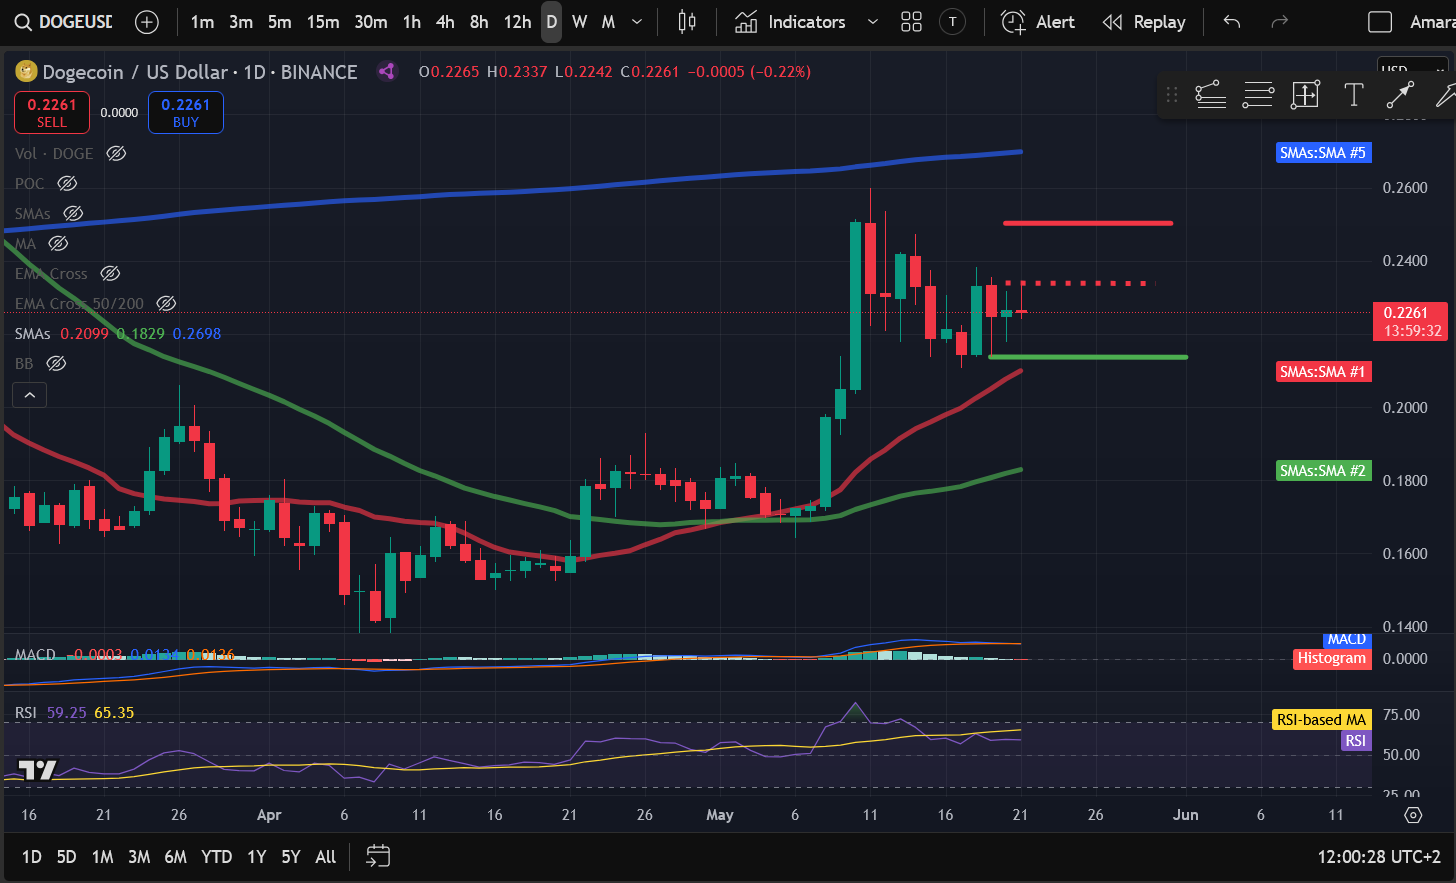The width and height of the screenshot is (1456, 883).
Task: Collapse the indicator legend with the arrow button
Action: tap(30, 395)
